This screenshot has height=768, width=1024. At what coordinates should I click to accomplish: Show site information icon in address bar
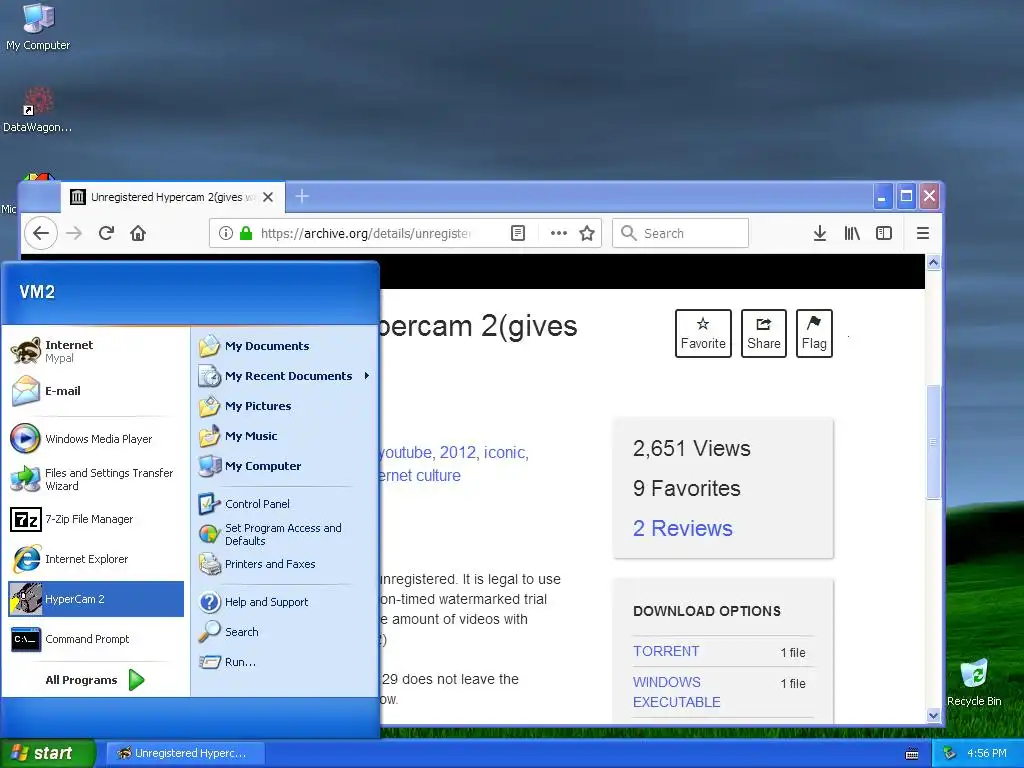click(226, 233)
